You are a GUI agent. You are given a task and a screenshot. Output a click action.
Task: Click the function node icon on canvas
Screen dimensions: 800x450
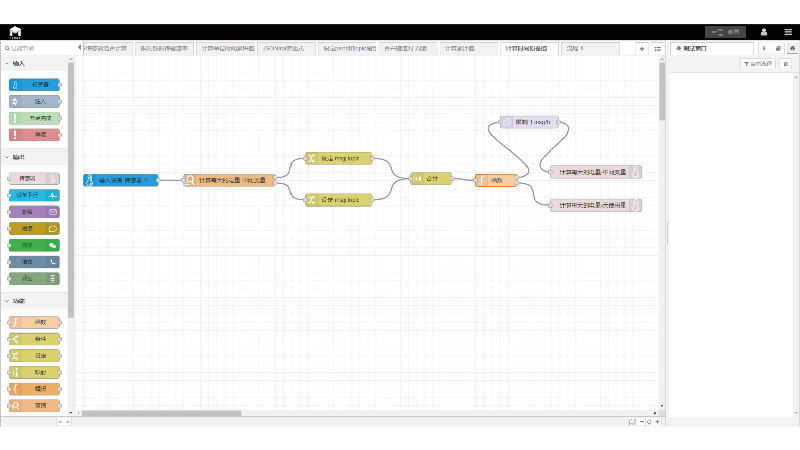(x=481, y=179)
